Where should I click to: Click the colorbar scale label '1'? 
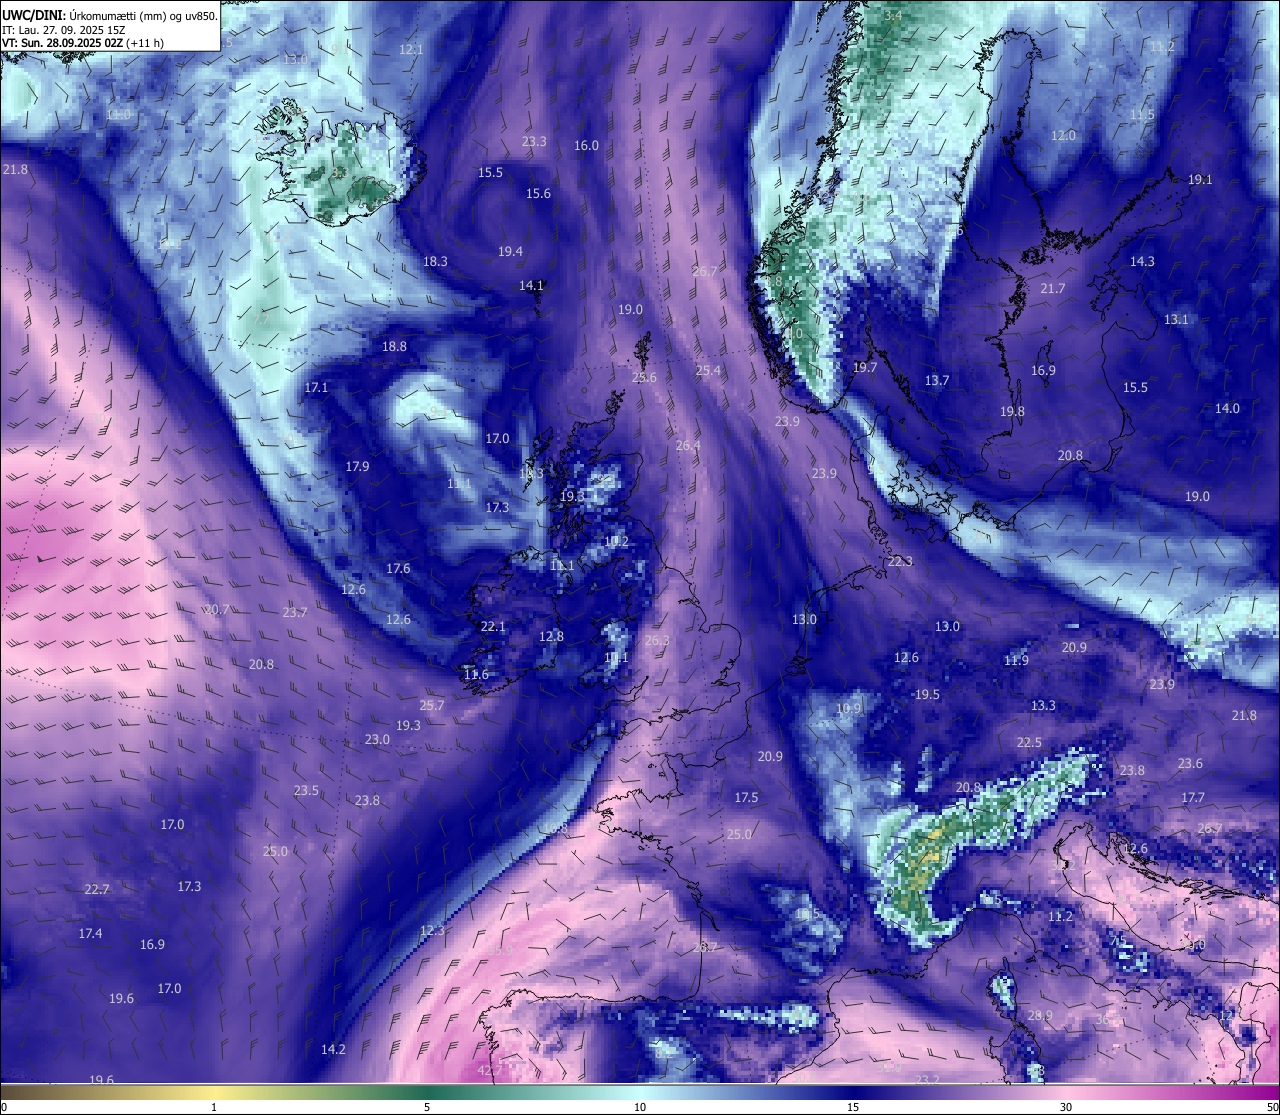(x=214, y=1107)
